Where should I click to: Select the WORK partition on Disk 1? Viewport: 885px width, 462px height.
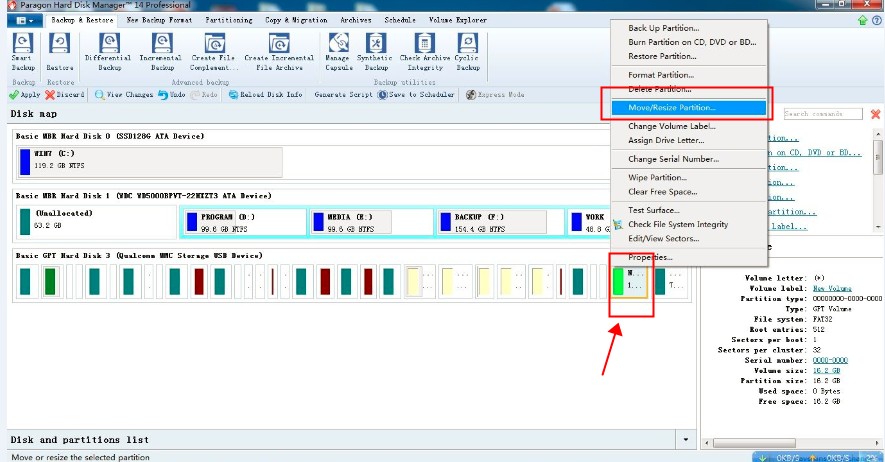pos(589,222)
